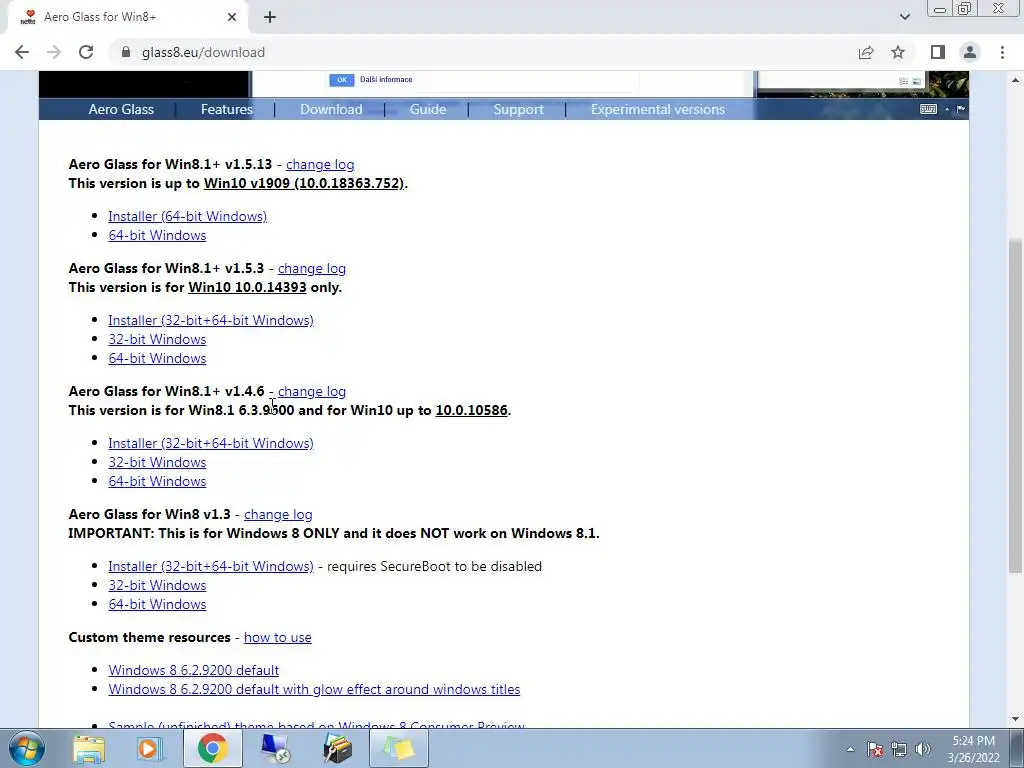The height and width of the screenshot is (768, 1024).
Task: Go back to the previous page
Action: click(22, 52)
